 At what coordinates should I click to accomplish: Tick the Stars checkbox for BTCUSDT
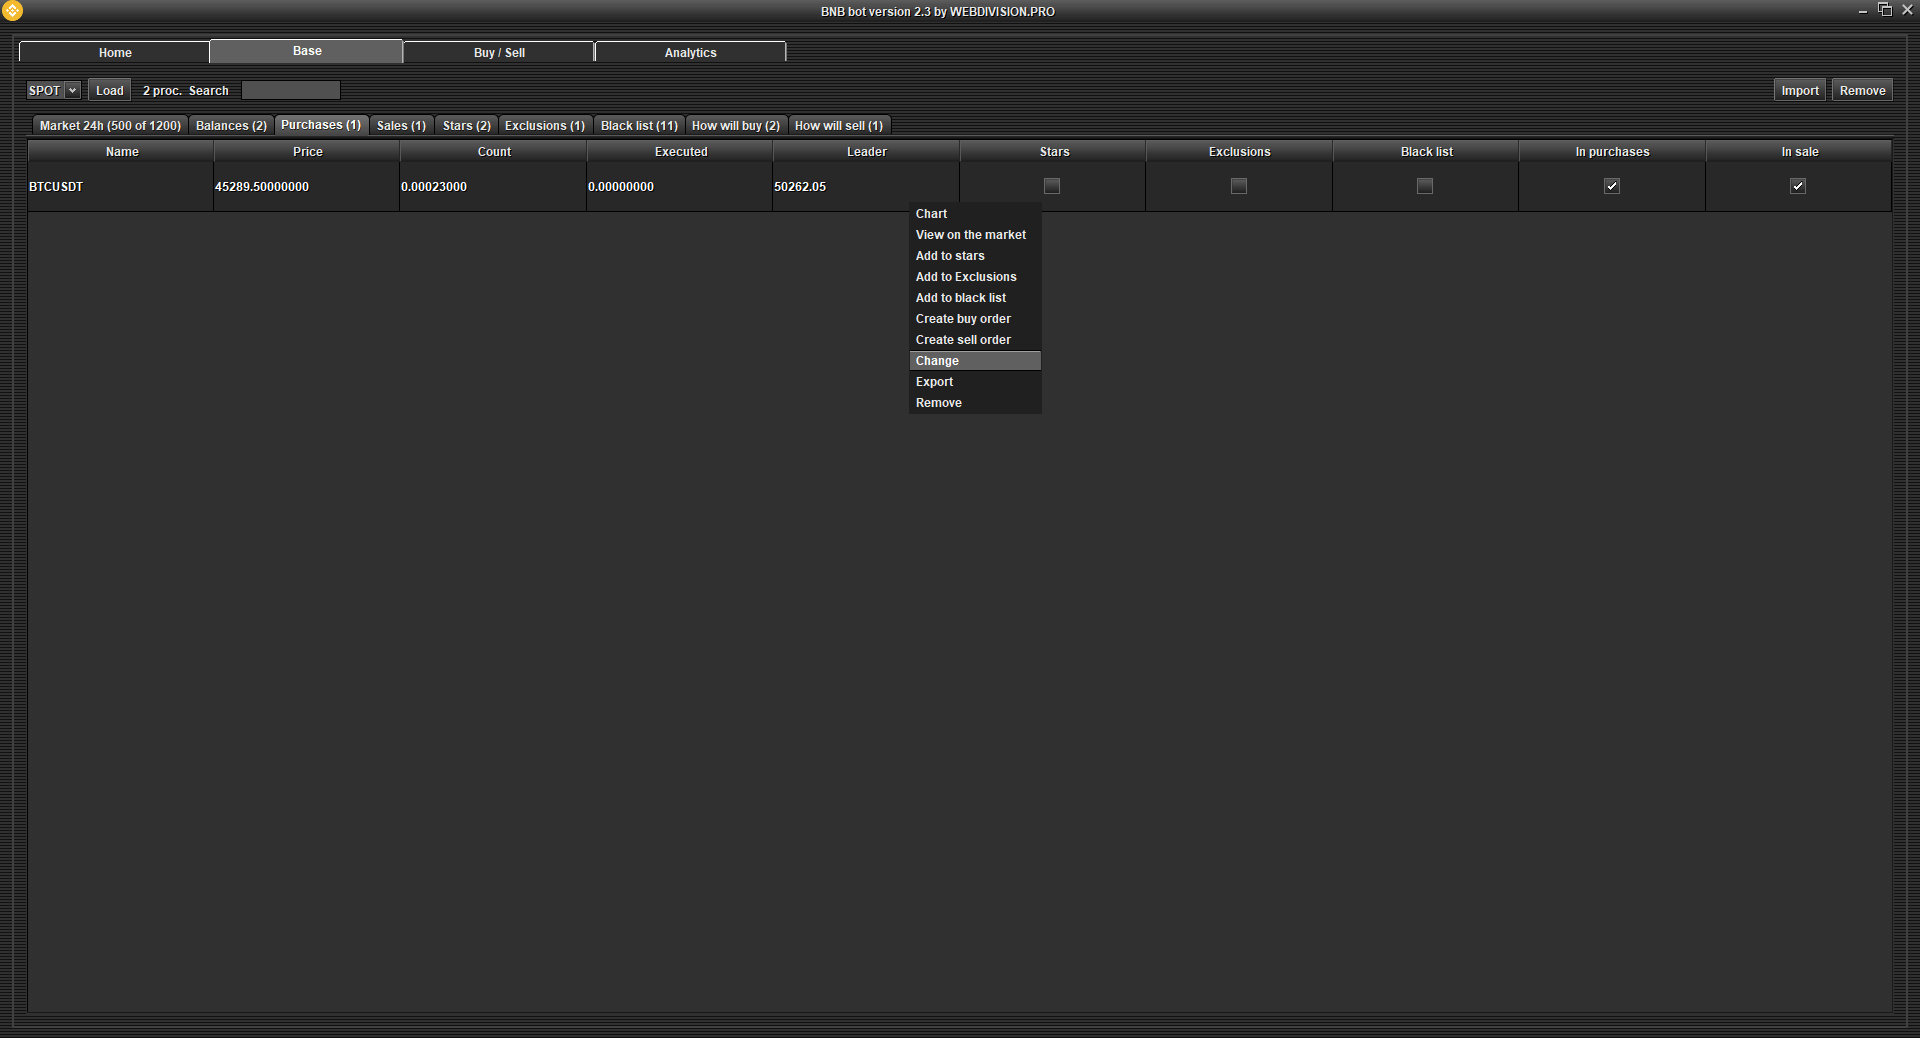tap(1052, 186)
